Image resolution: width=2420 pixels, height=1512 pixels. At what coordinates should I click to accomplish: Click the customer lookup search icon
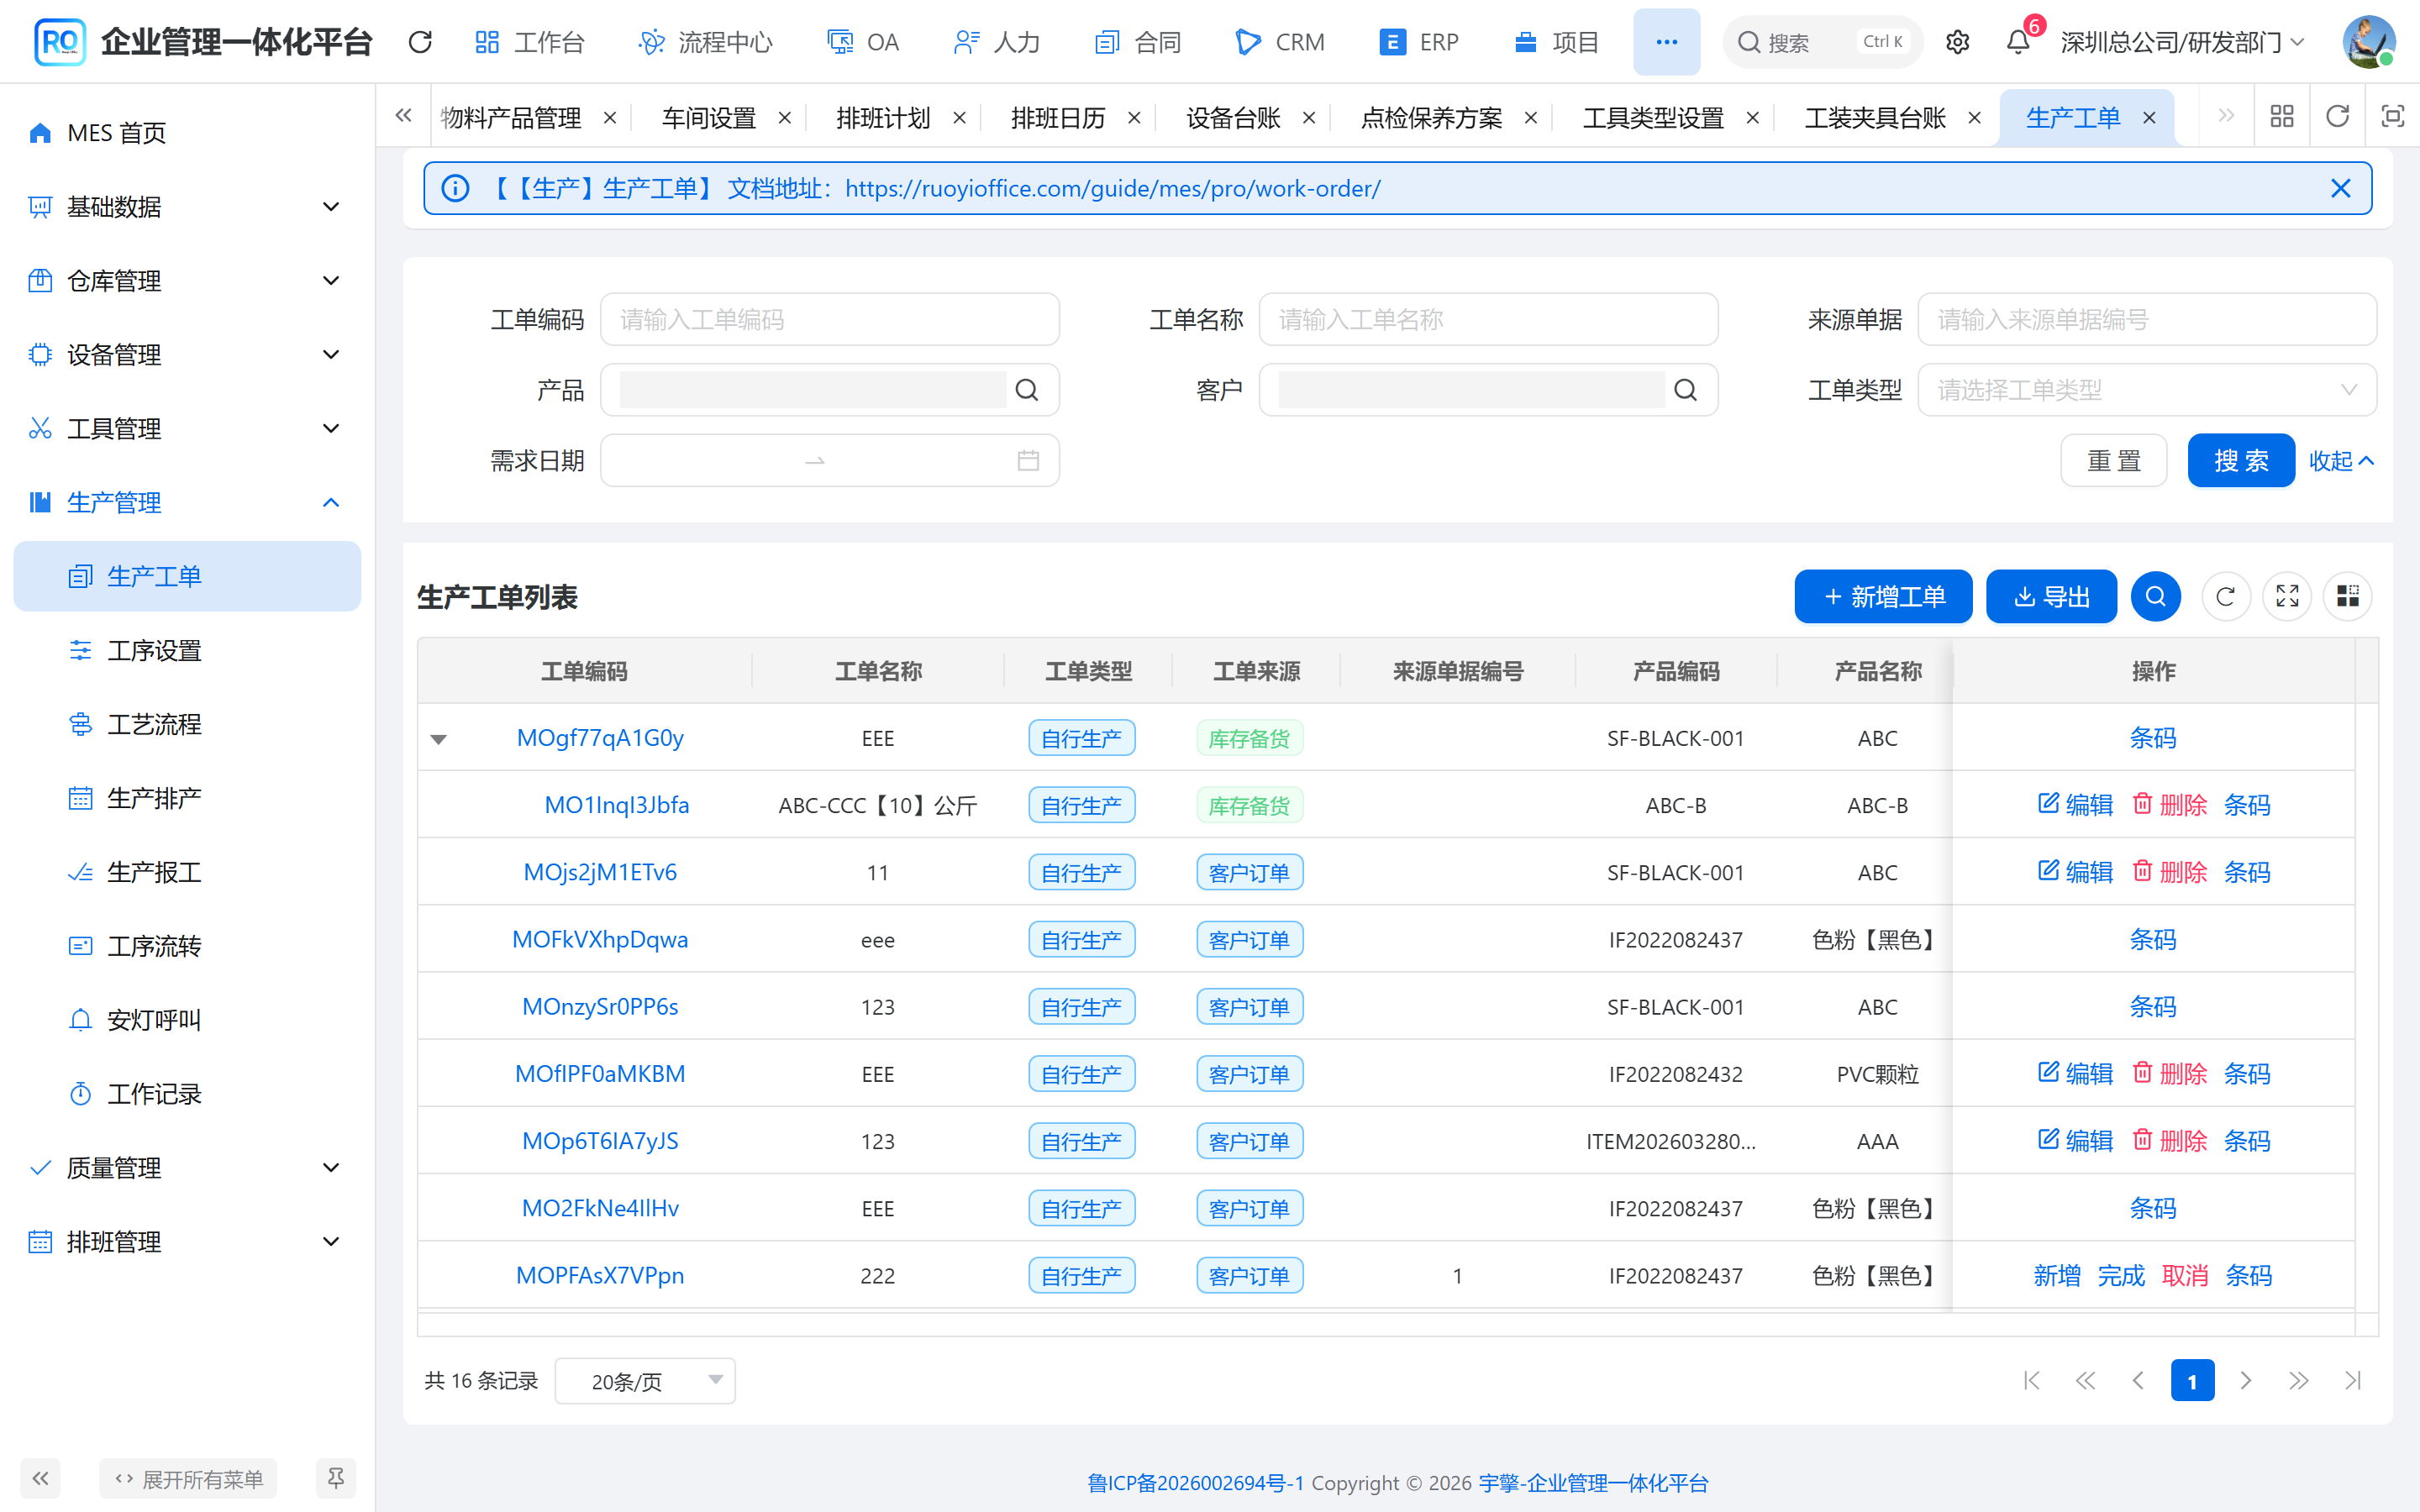1685,390
